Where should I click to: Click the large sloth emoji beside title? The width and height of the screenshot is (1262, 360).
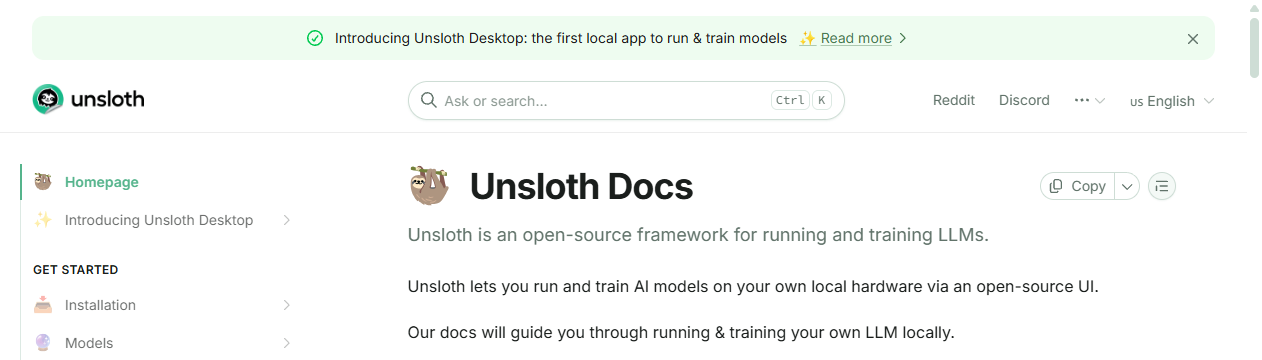pos(429,186)
